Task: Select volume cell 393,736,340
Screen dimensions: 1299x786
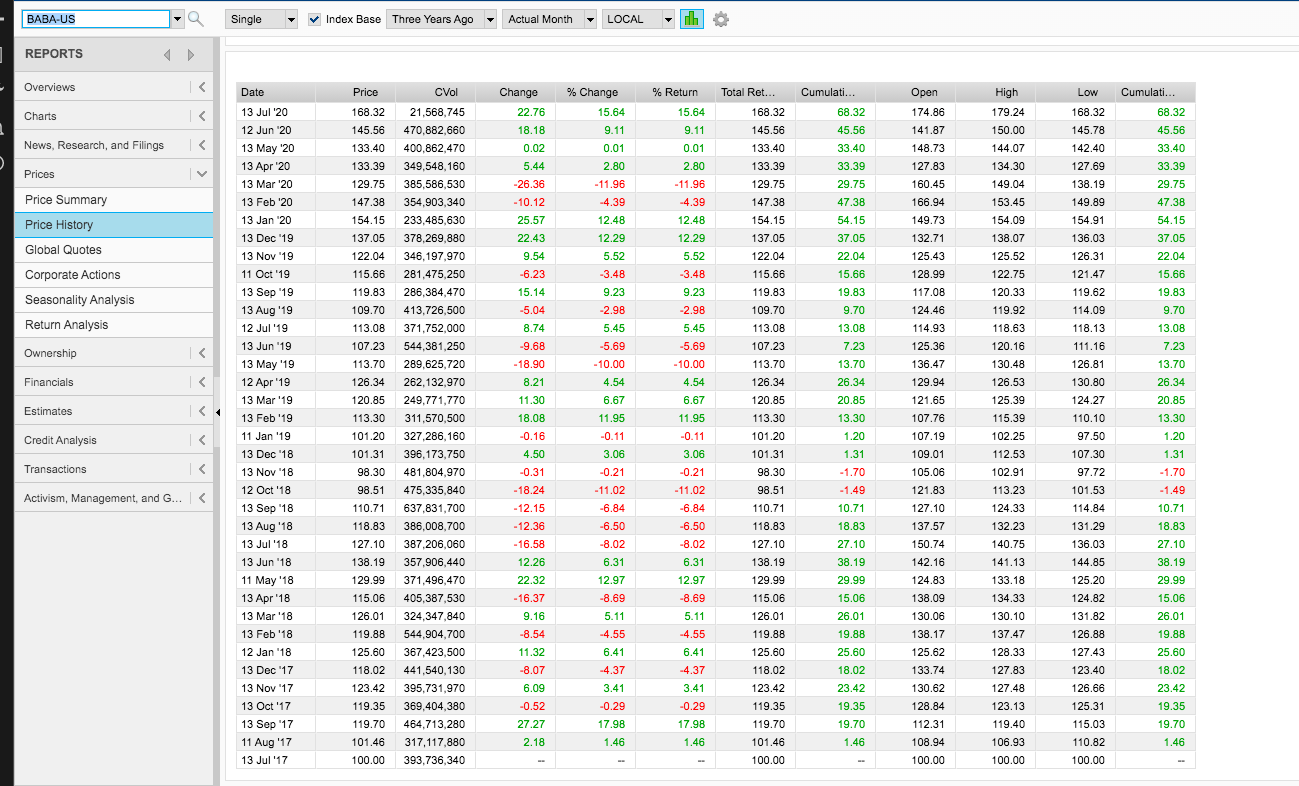Action: (x=434, y=760)
